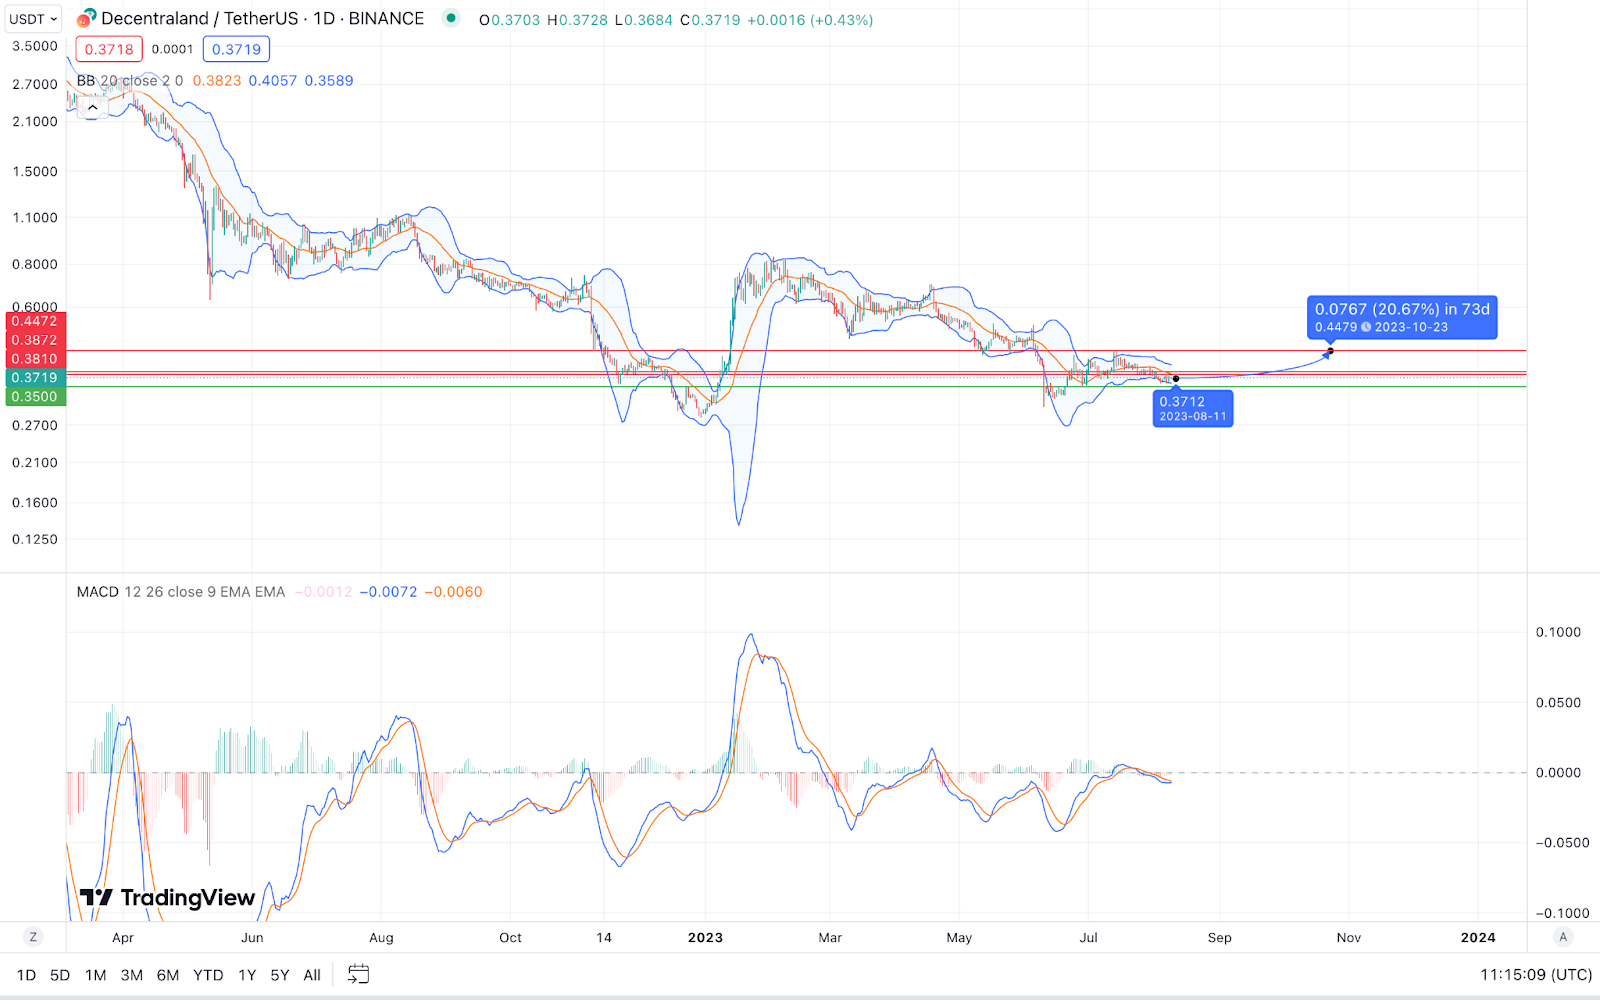Viewport: 1600px width, 1000px height.
Task: Select the MACD 12 26 close indicator legend
Action: coord(180,592)
